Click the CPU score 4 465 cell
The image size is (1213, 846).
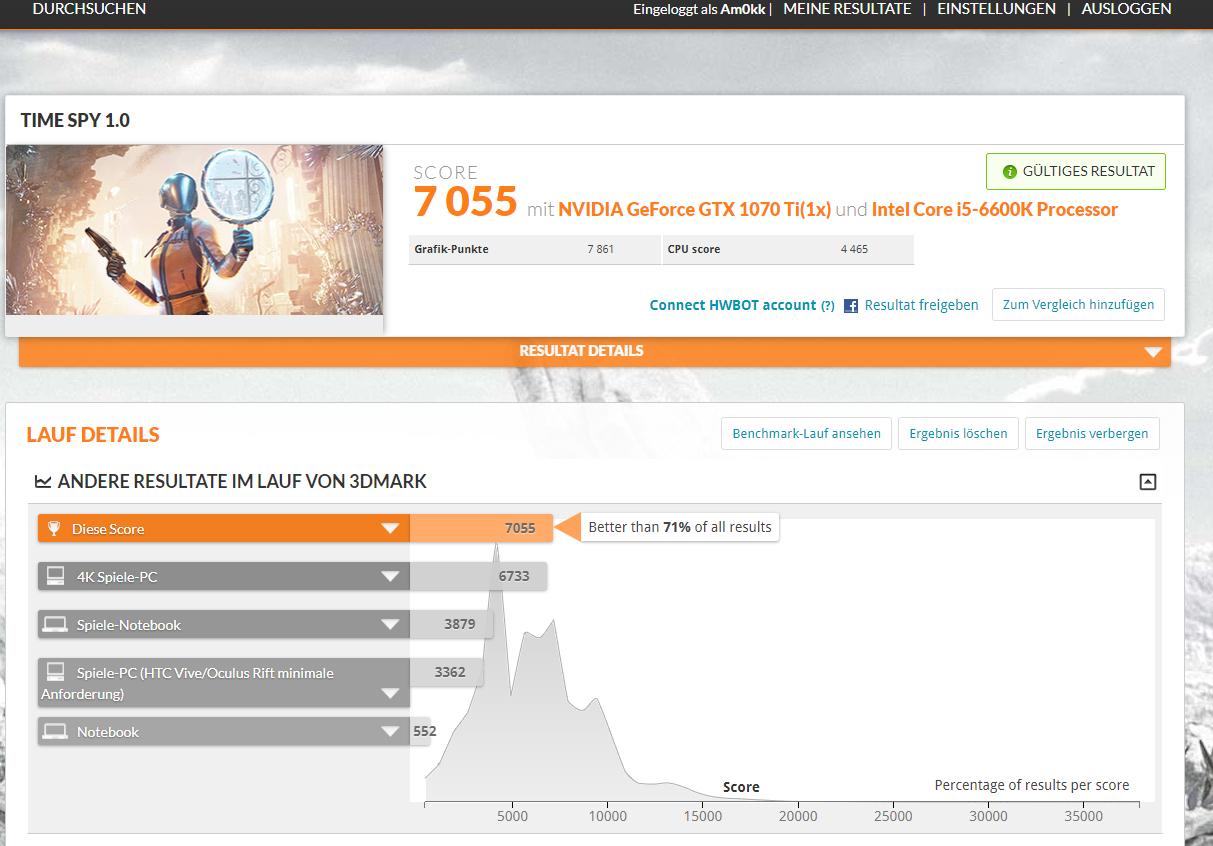[x=788, y=249]
